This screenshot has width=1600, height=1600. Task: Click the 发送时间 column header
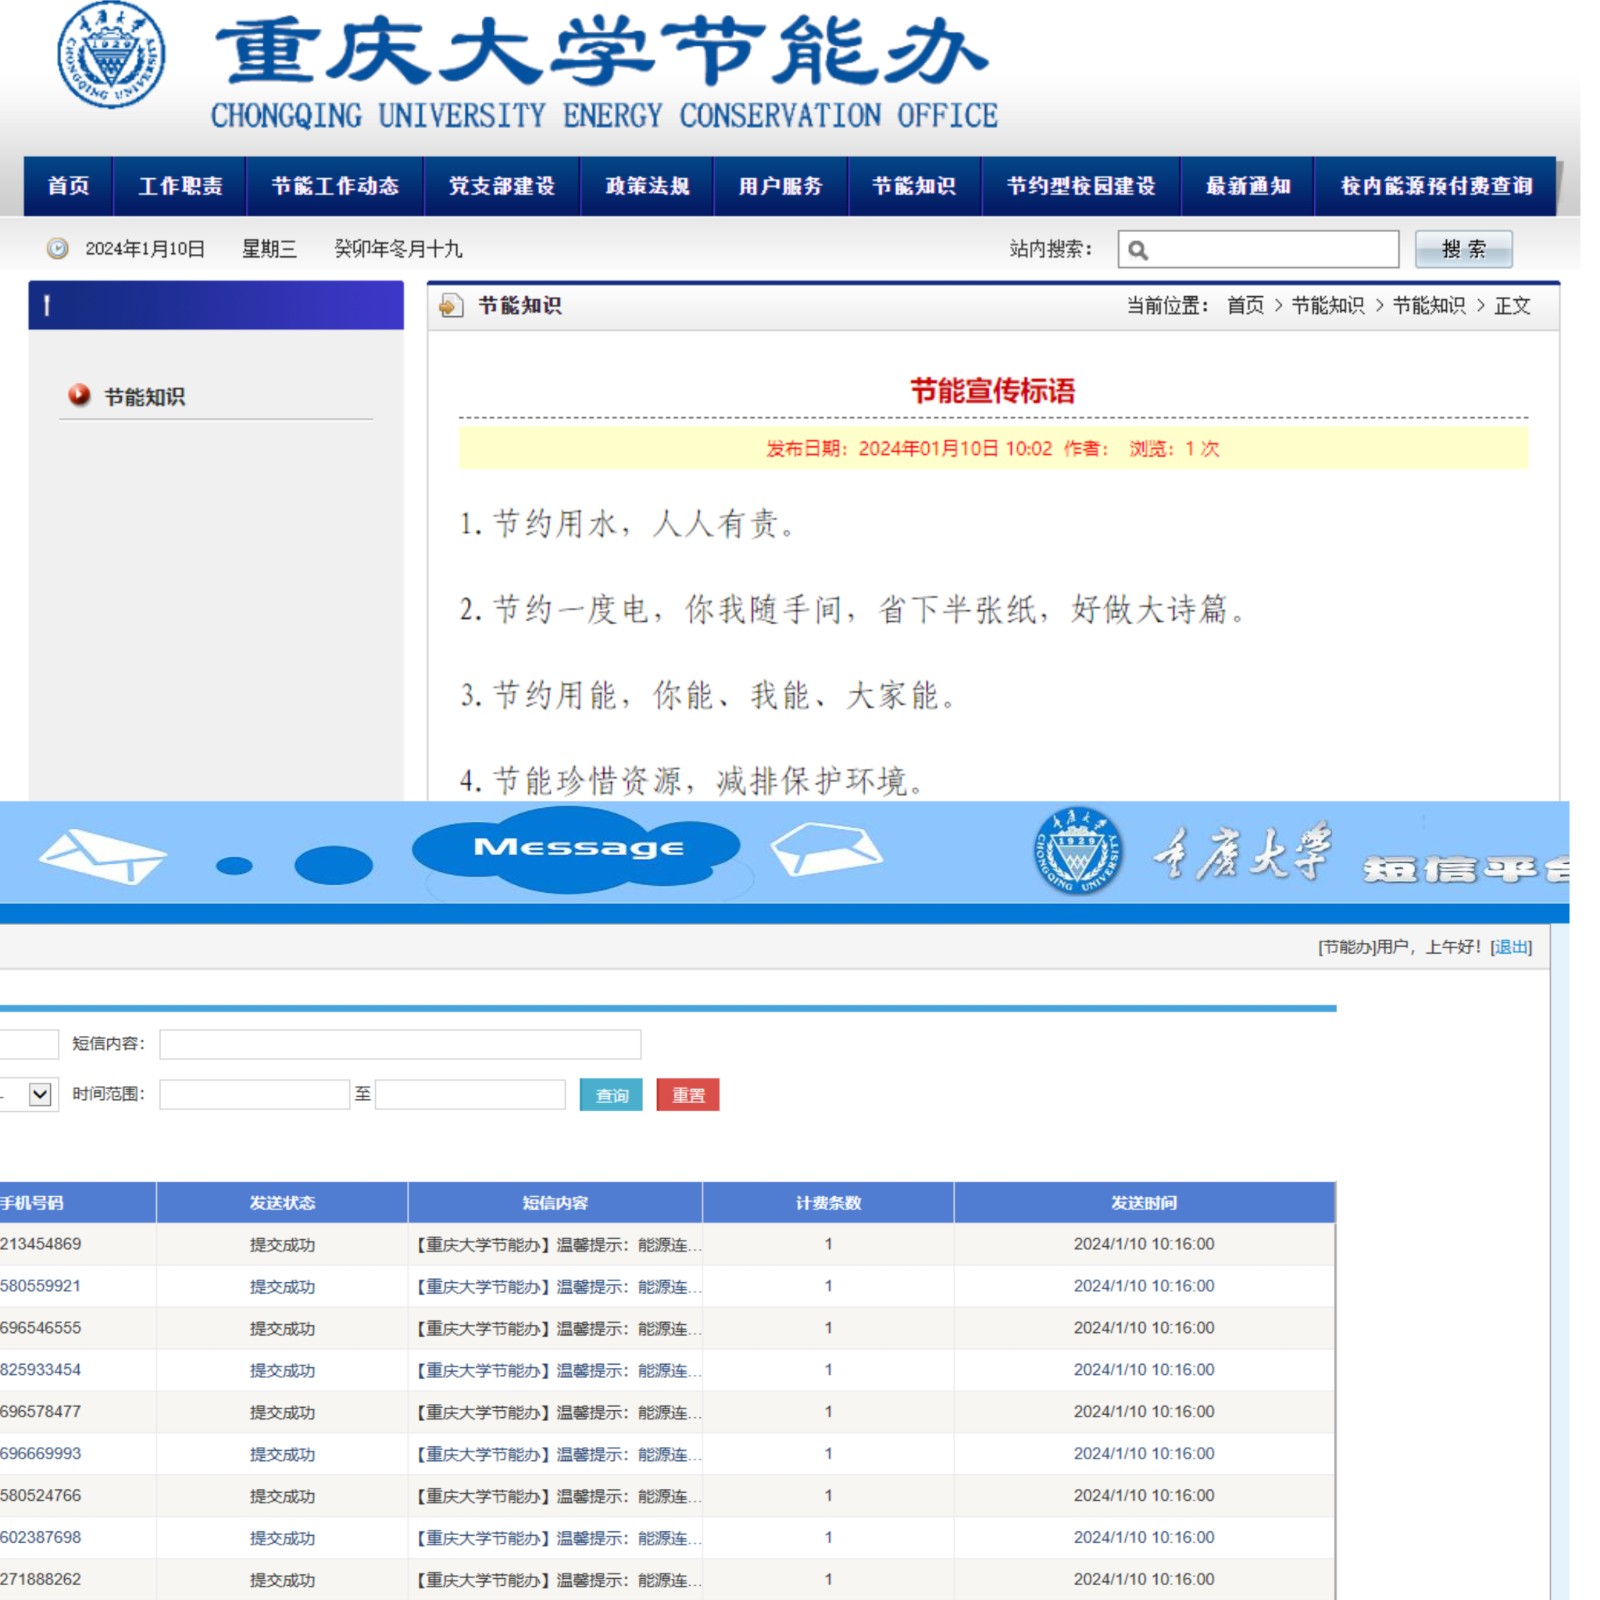pyautogui.click(x=1144, y=1203)
